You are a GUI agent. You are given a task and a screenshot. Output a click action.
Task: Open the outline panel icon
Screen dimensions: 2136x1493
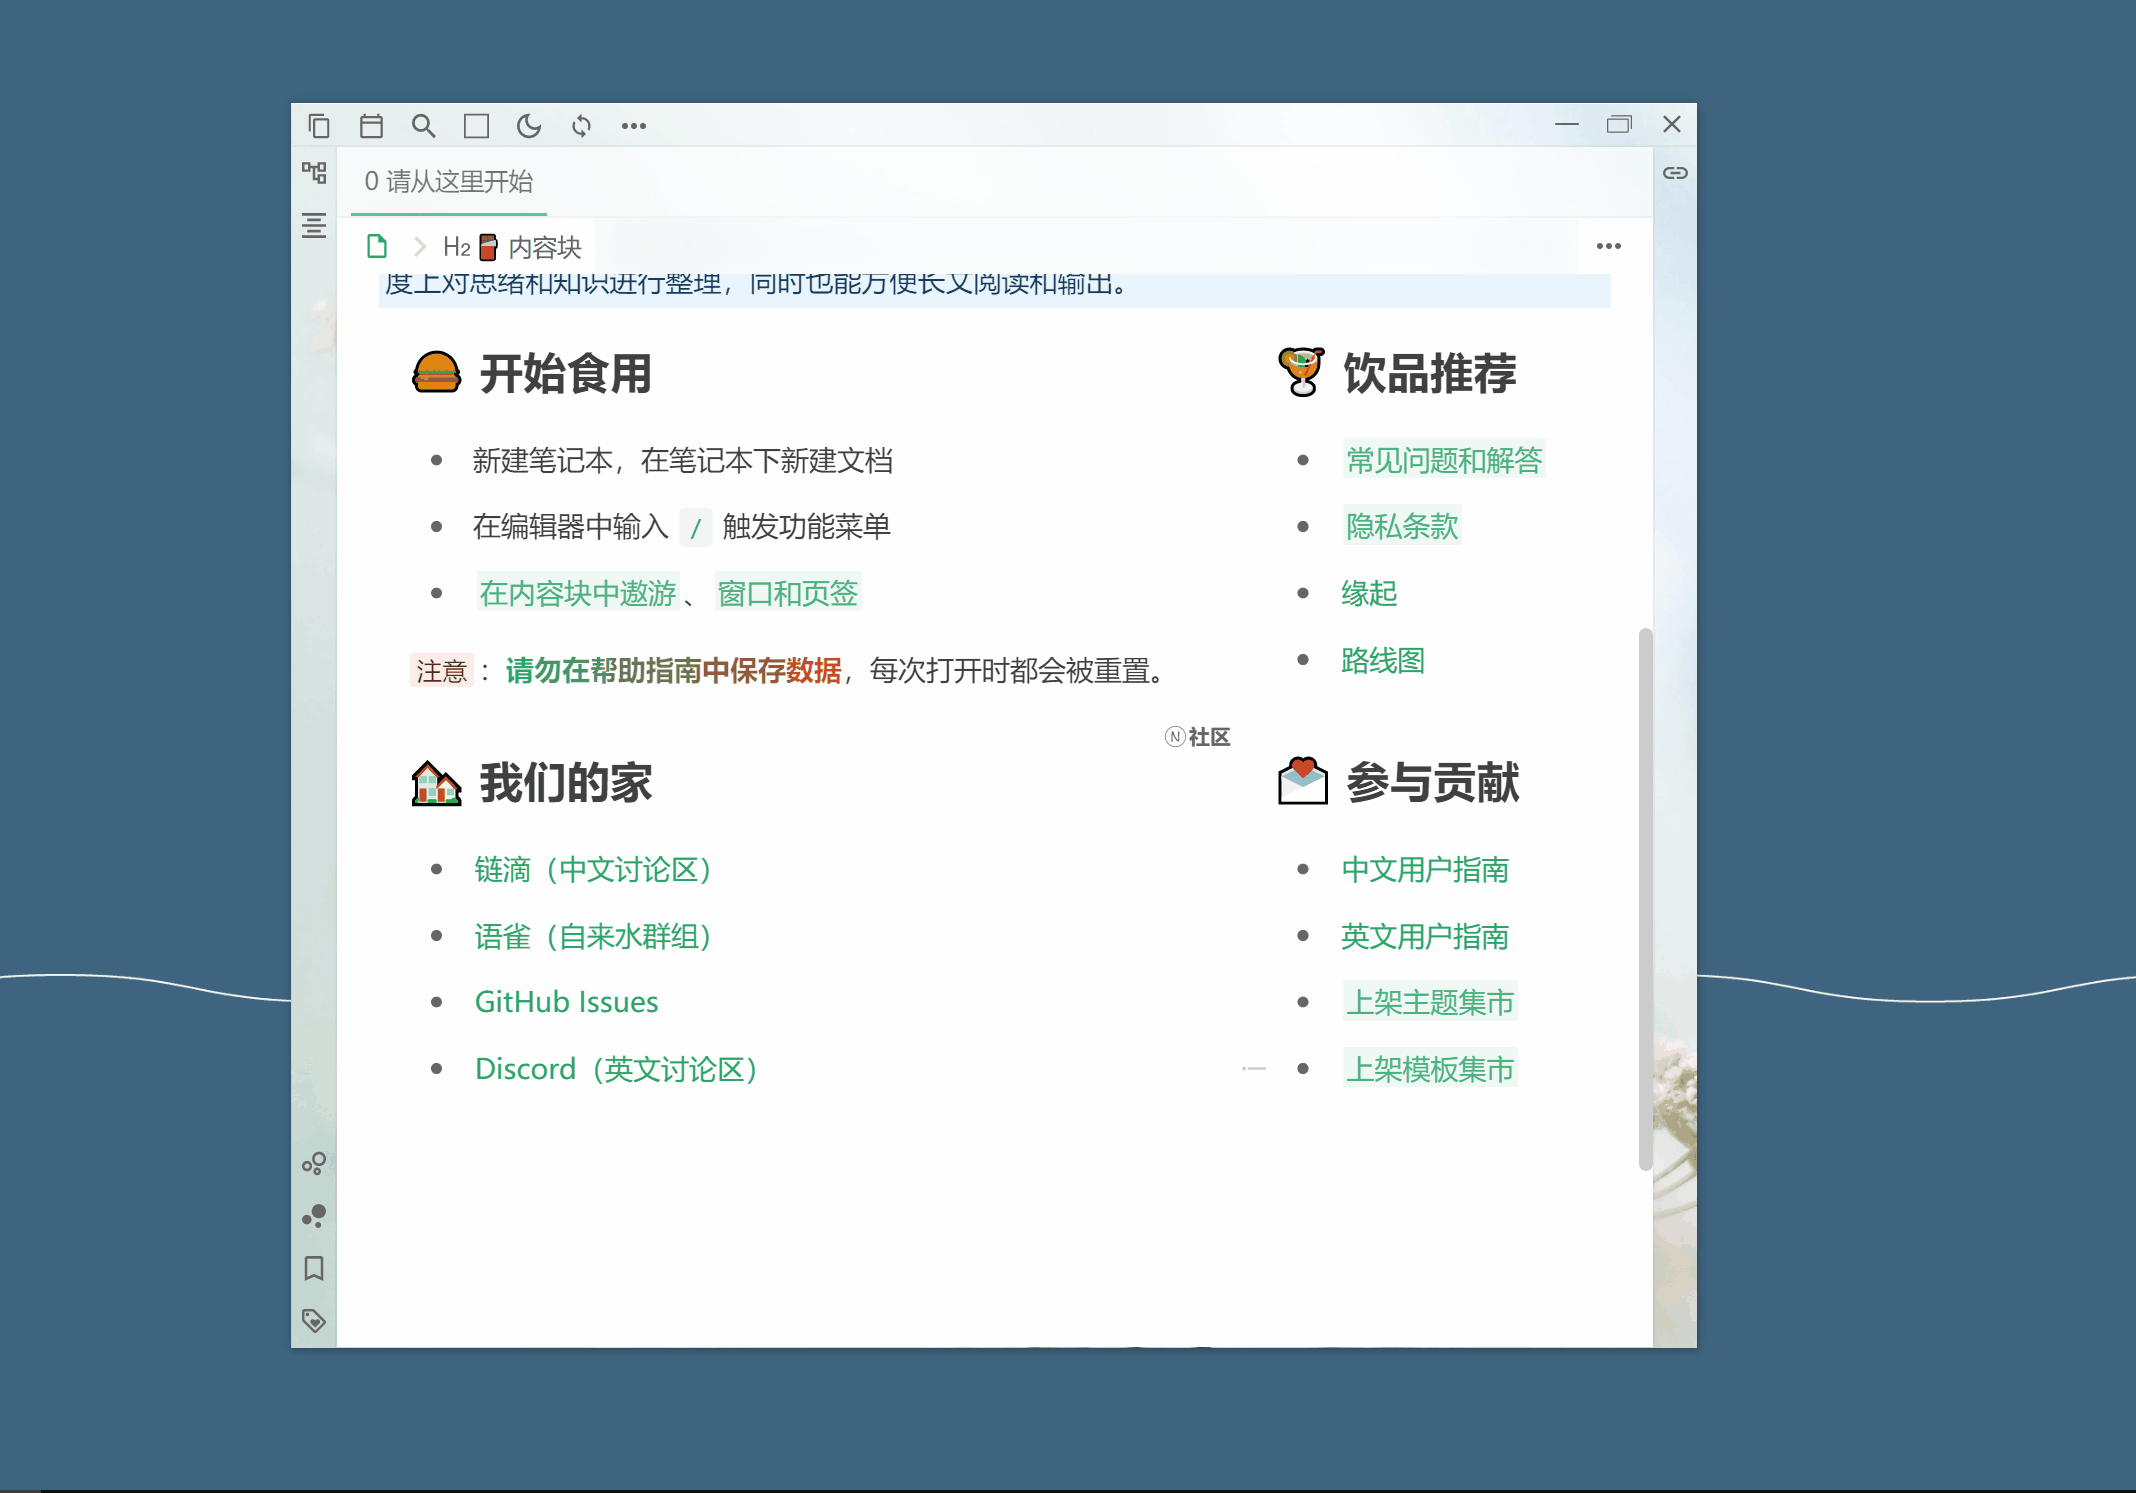(x=314, y=225)
